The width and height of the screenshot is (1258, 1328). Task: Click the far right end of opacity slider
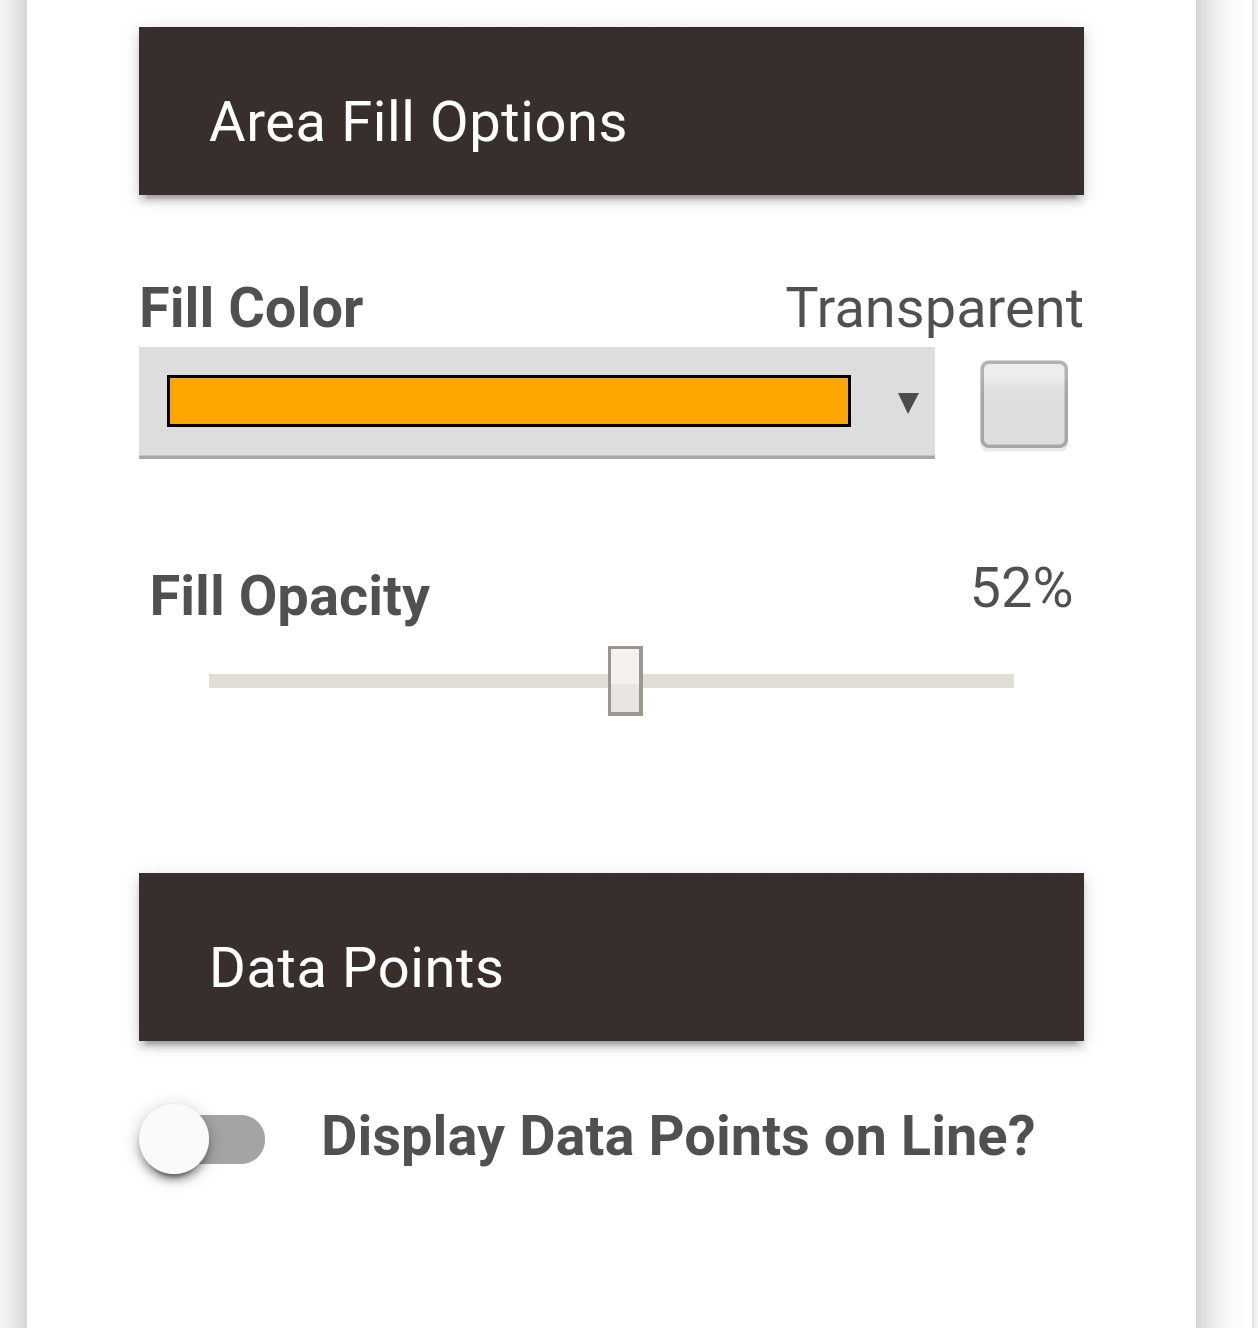1009,681
